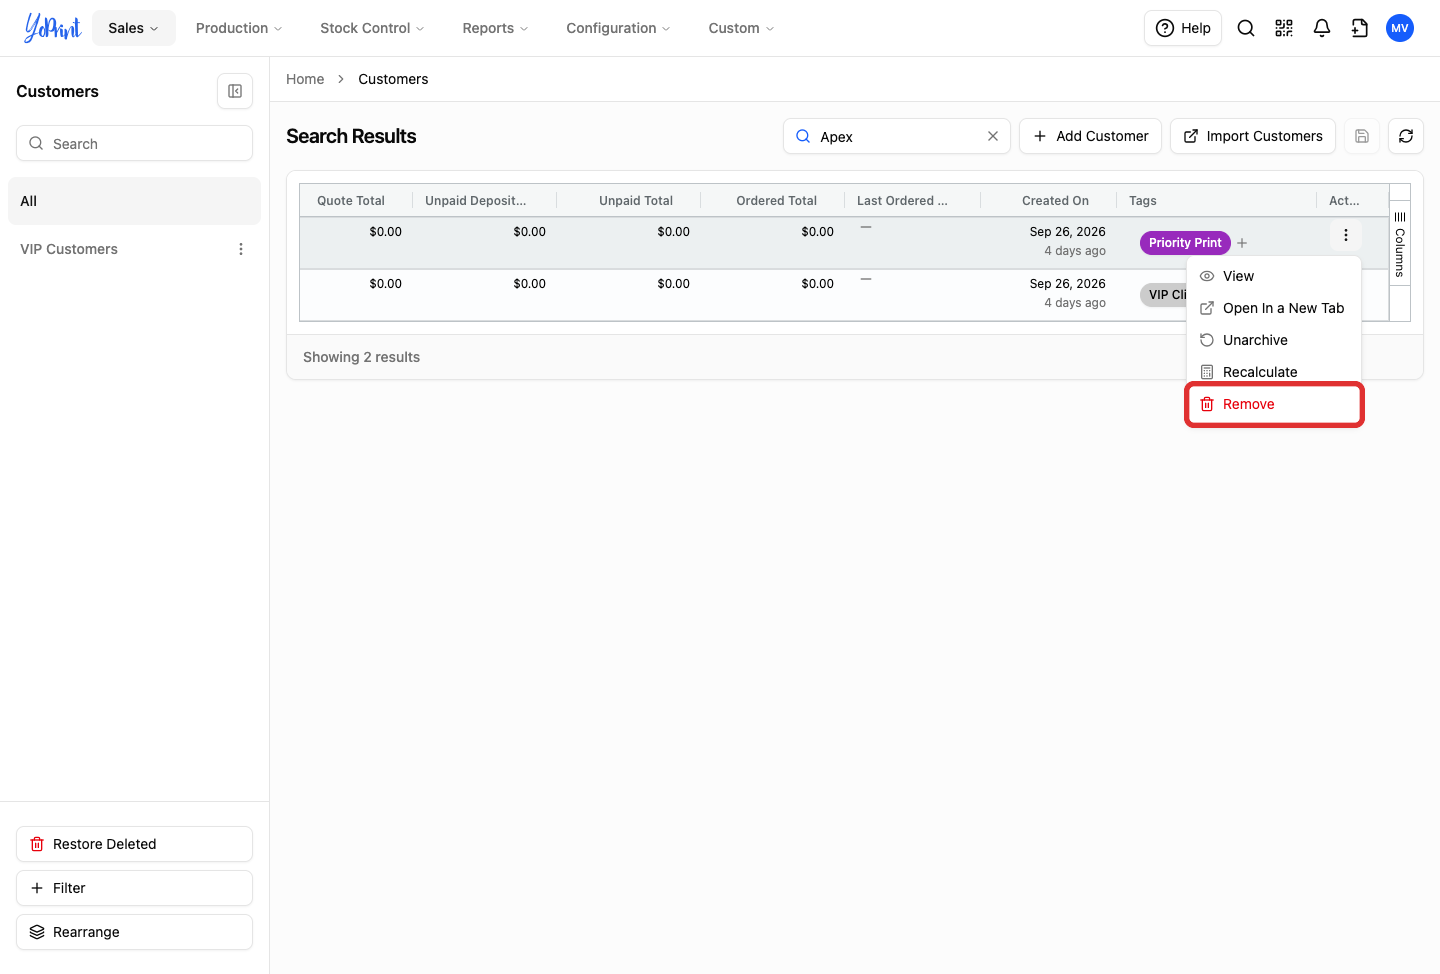Choose Unarchive in the context menu
The image size is (1440, 974).
(1274, 340)
